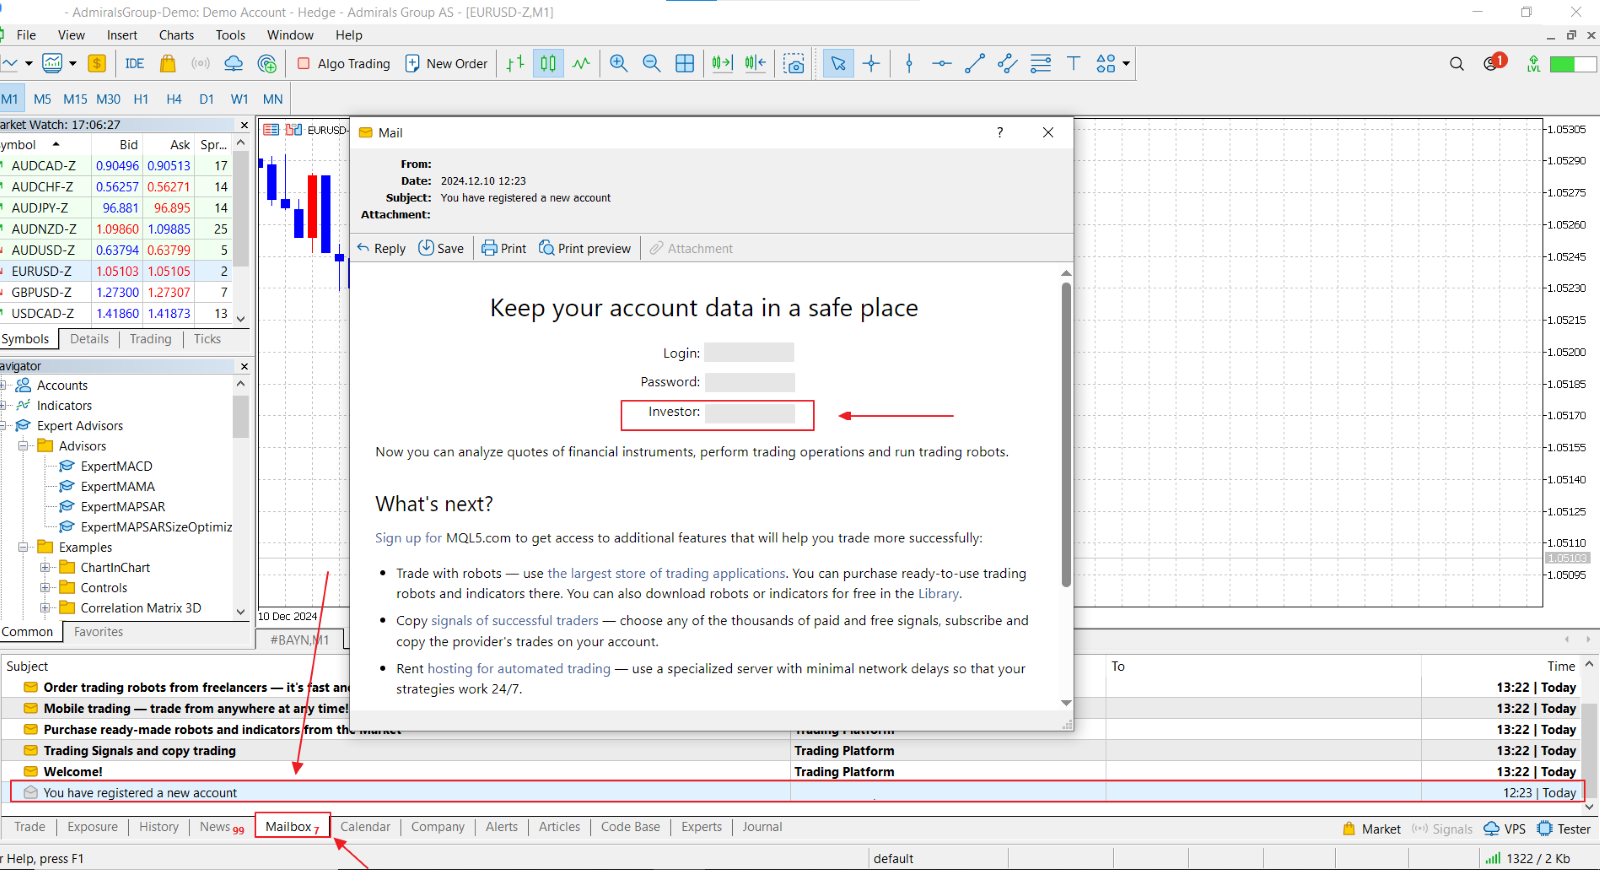Viewport: 1600px width, 870px height.
Task: Expand the Accounts node in Navigator
Action: pyautogui.click(x=4, y=385)
